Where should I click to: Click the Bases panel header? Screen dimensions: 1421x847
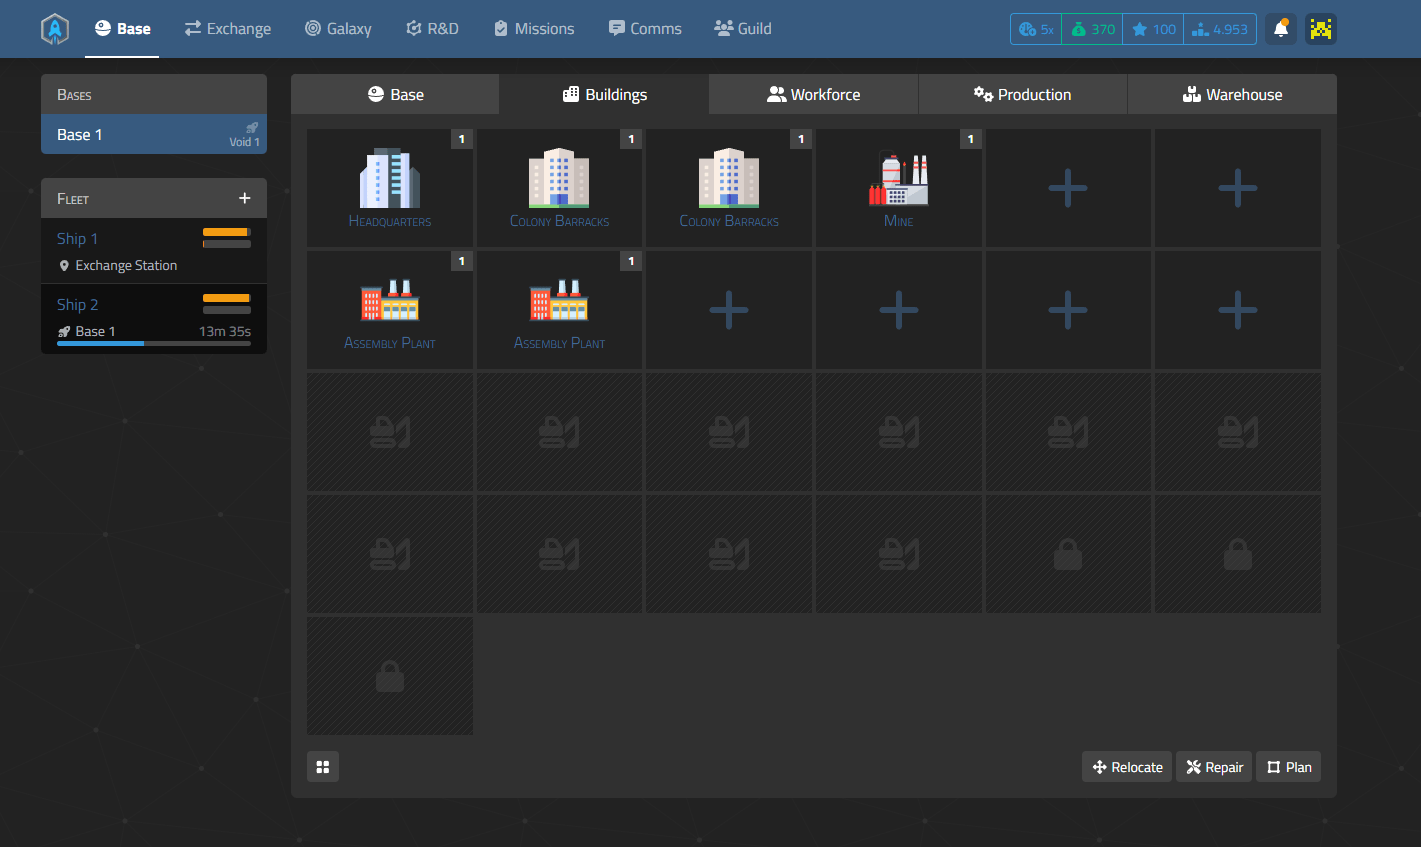pos(154,94)
